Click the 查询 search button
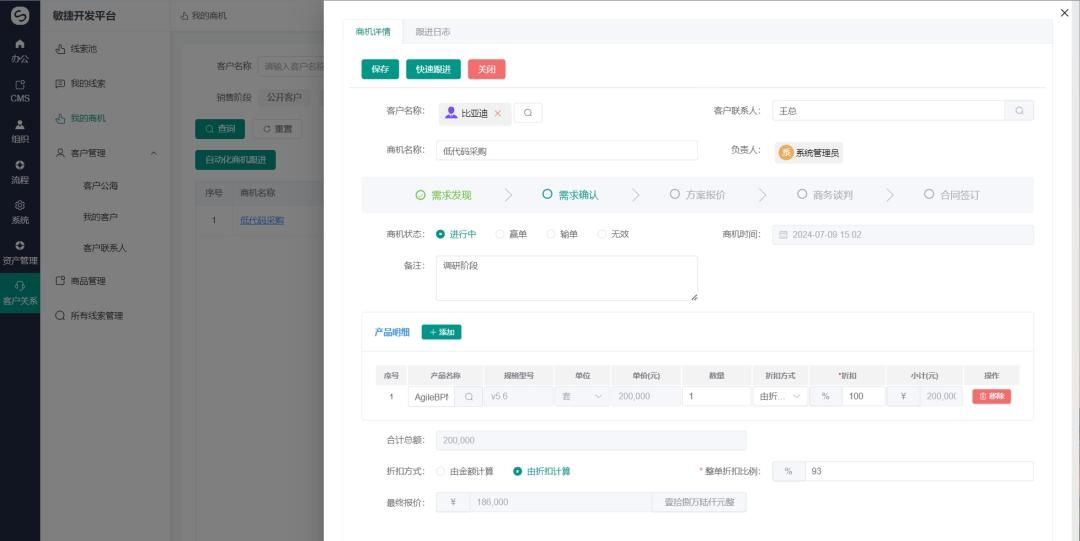Image resolution: width=1080 pixels, height=541 pixels. 220,129
